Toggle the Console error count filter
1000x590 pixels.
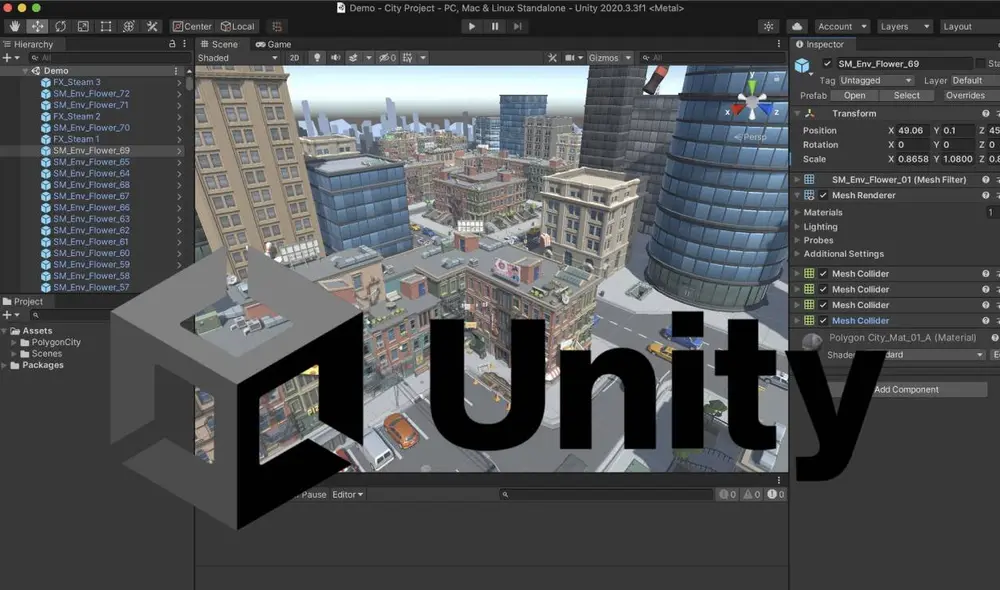776,494
